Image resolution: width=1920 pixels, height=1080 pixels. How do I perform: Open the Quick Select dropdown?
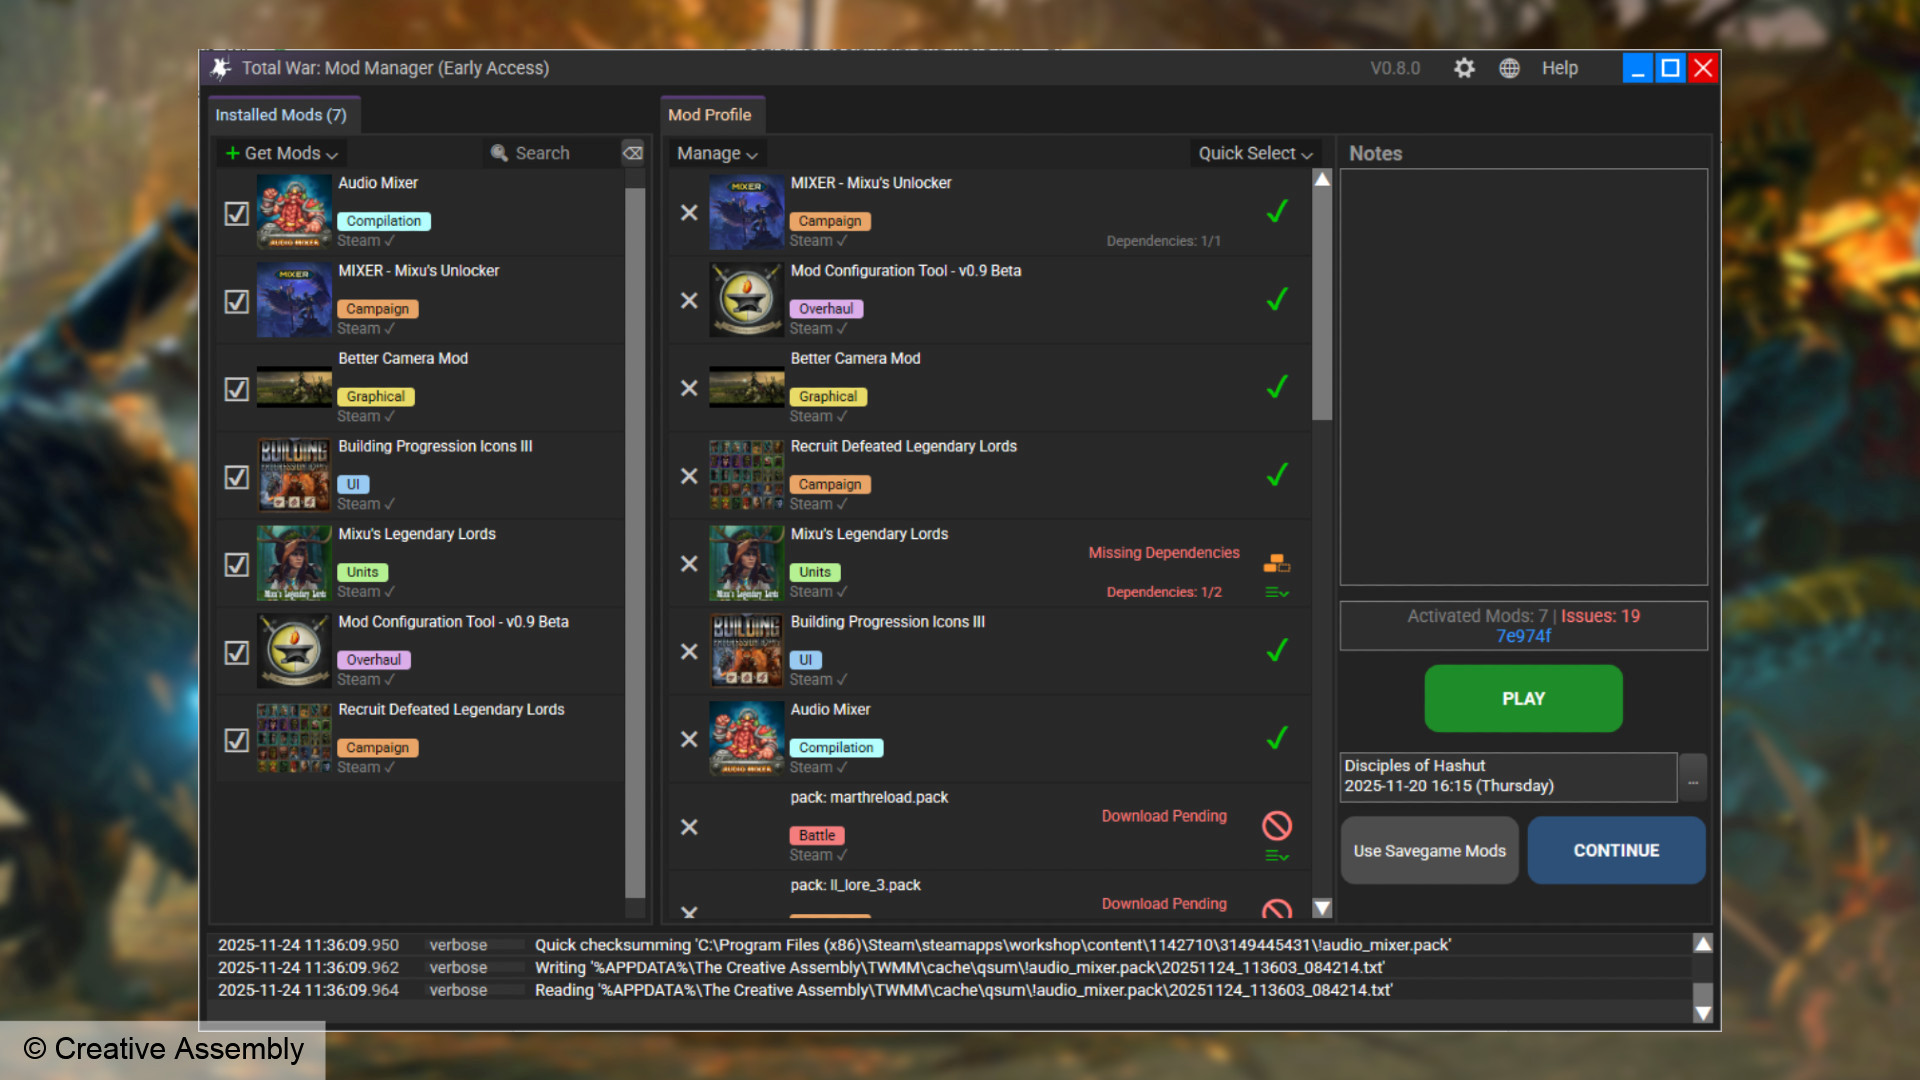click(x=1254, y=152)
